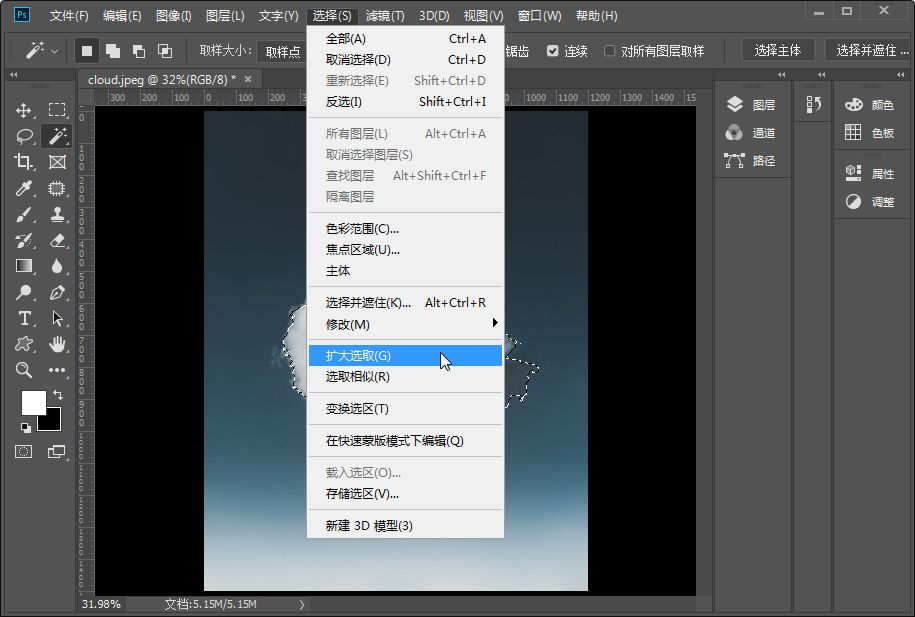The image size is (915, 617).
Task: Select the Lasso tool
Action: point(24,136)
